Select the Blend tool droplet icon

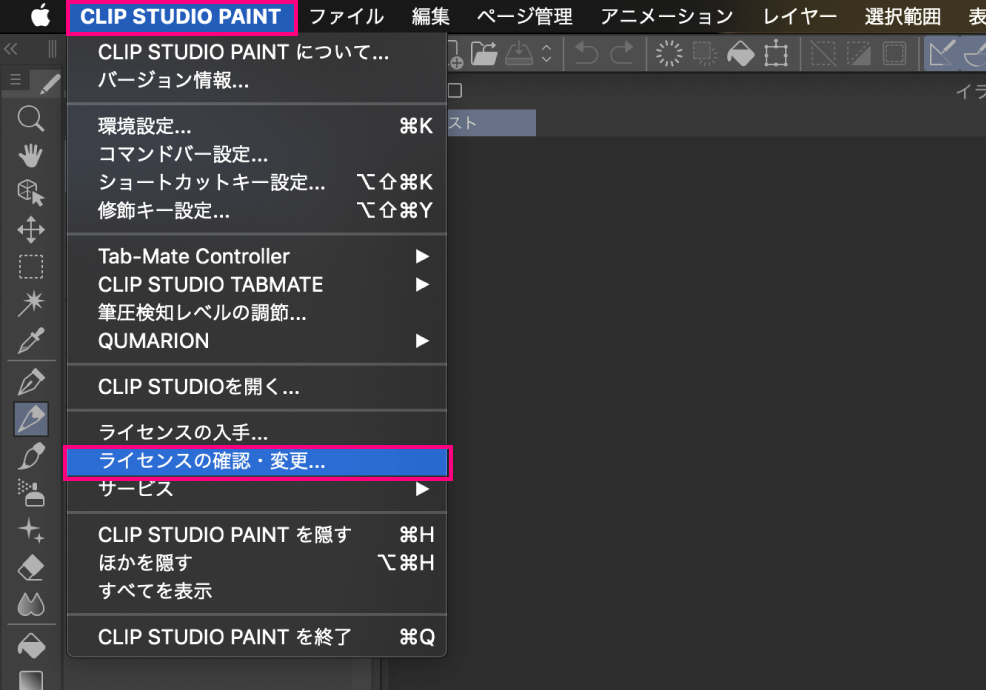click(30, 603)
